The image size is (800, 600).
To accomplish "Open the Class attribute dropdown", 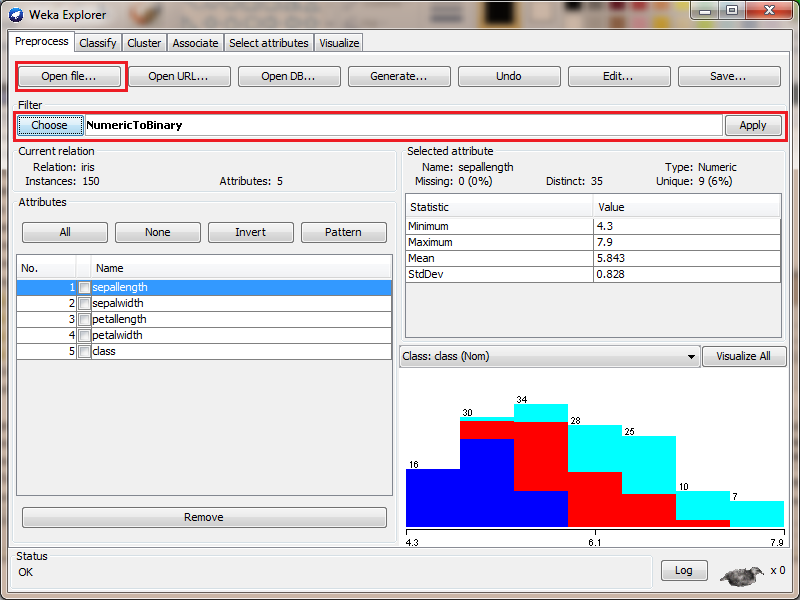I will (x=549, y=356).
